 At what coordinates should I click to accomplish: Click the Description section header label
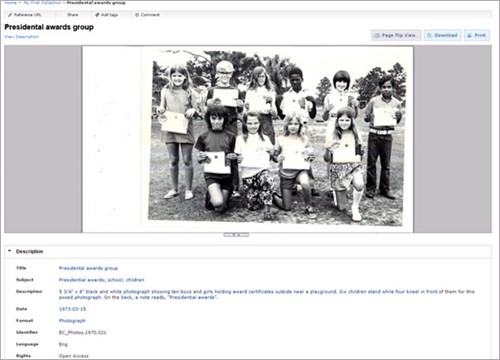click(30, 251)
